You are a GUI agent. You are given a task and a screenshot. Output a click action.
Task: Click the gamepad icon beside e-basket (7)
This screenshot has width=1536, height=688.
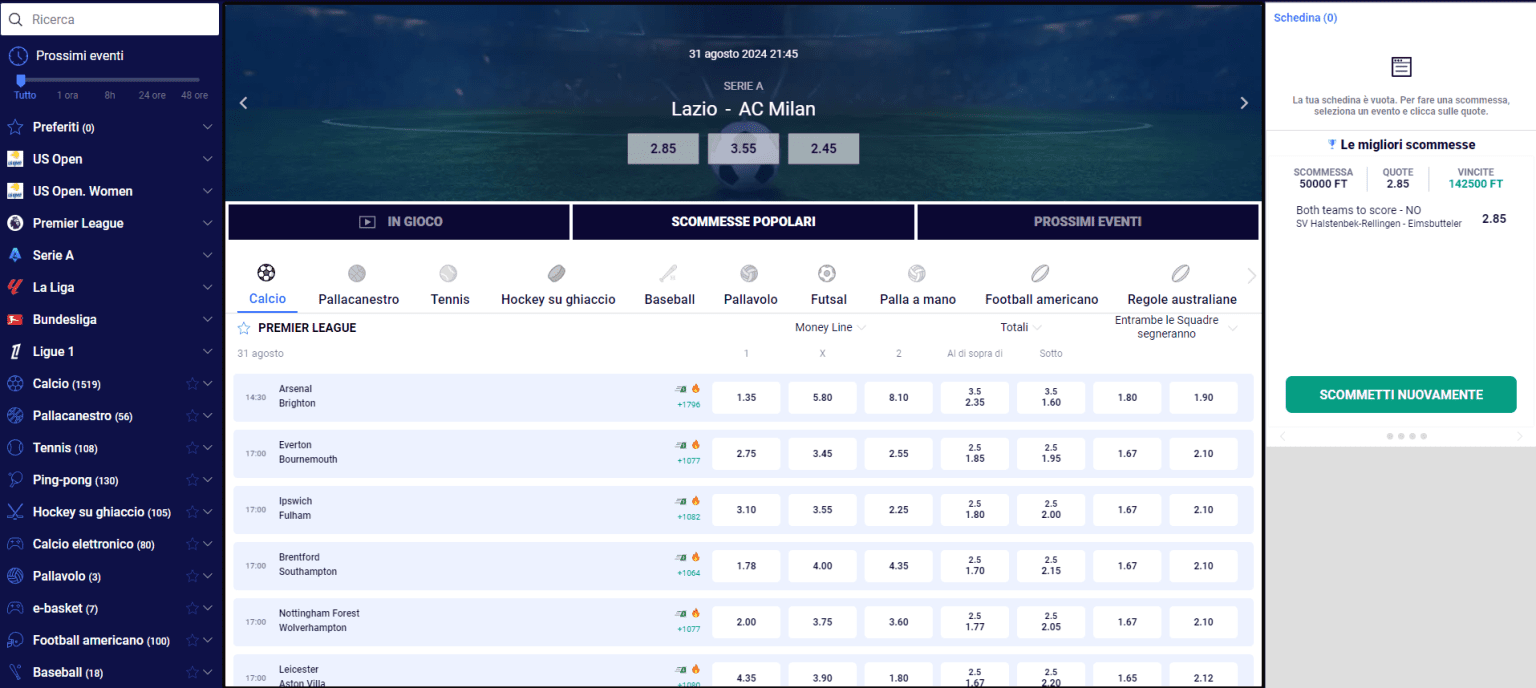[15, 608]
